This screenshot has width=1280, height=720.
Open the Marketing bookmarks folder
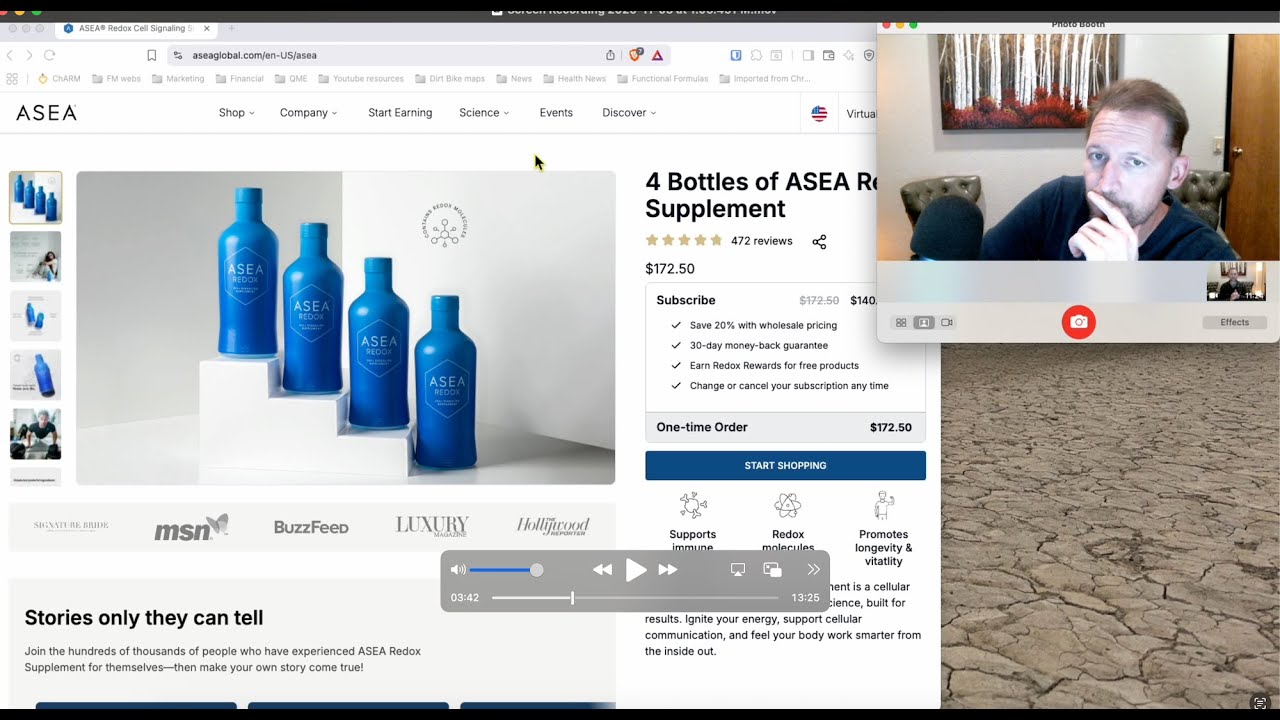point(178,78)
